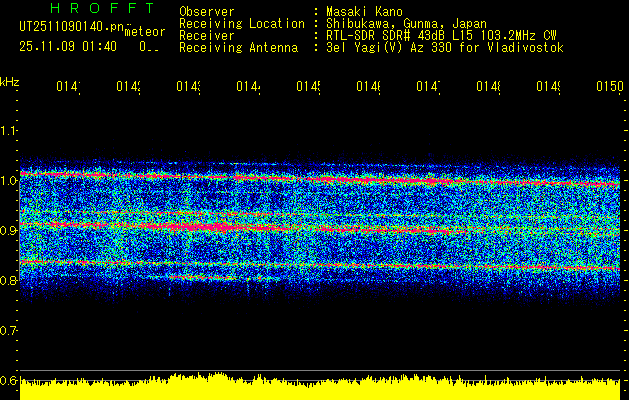629x400 pixels.
Task: Click the 0142 time axis marker
Action: pyautogui.click(x=128, y=86)
